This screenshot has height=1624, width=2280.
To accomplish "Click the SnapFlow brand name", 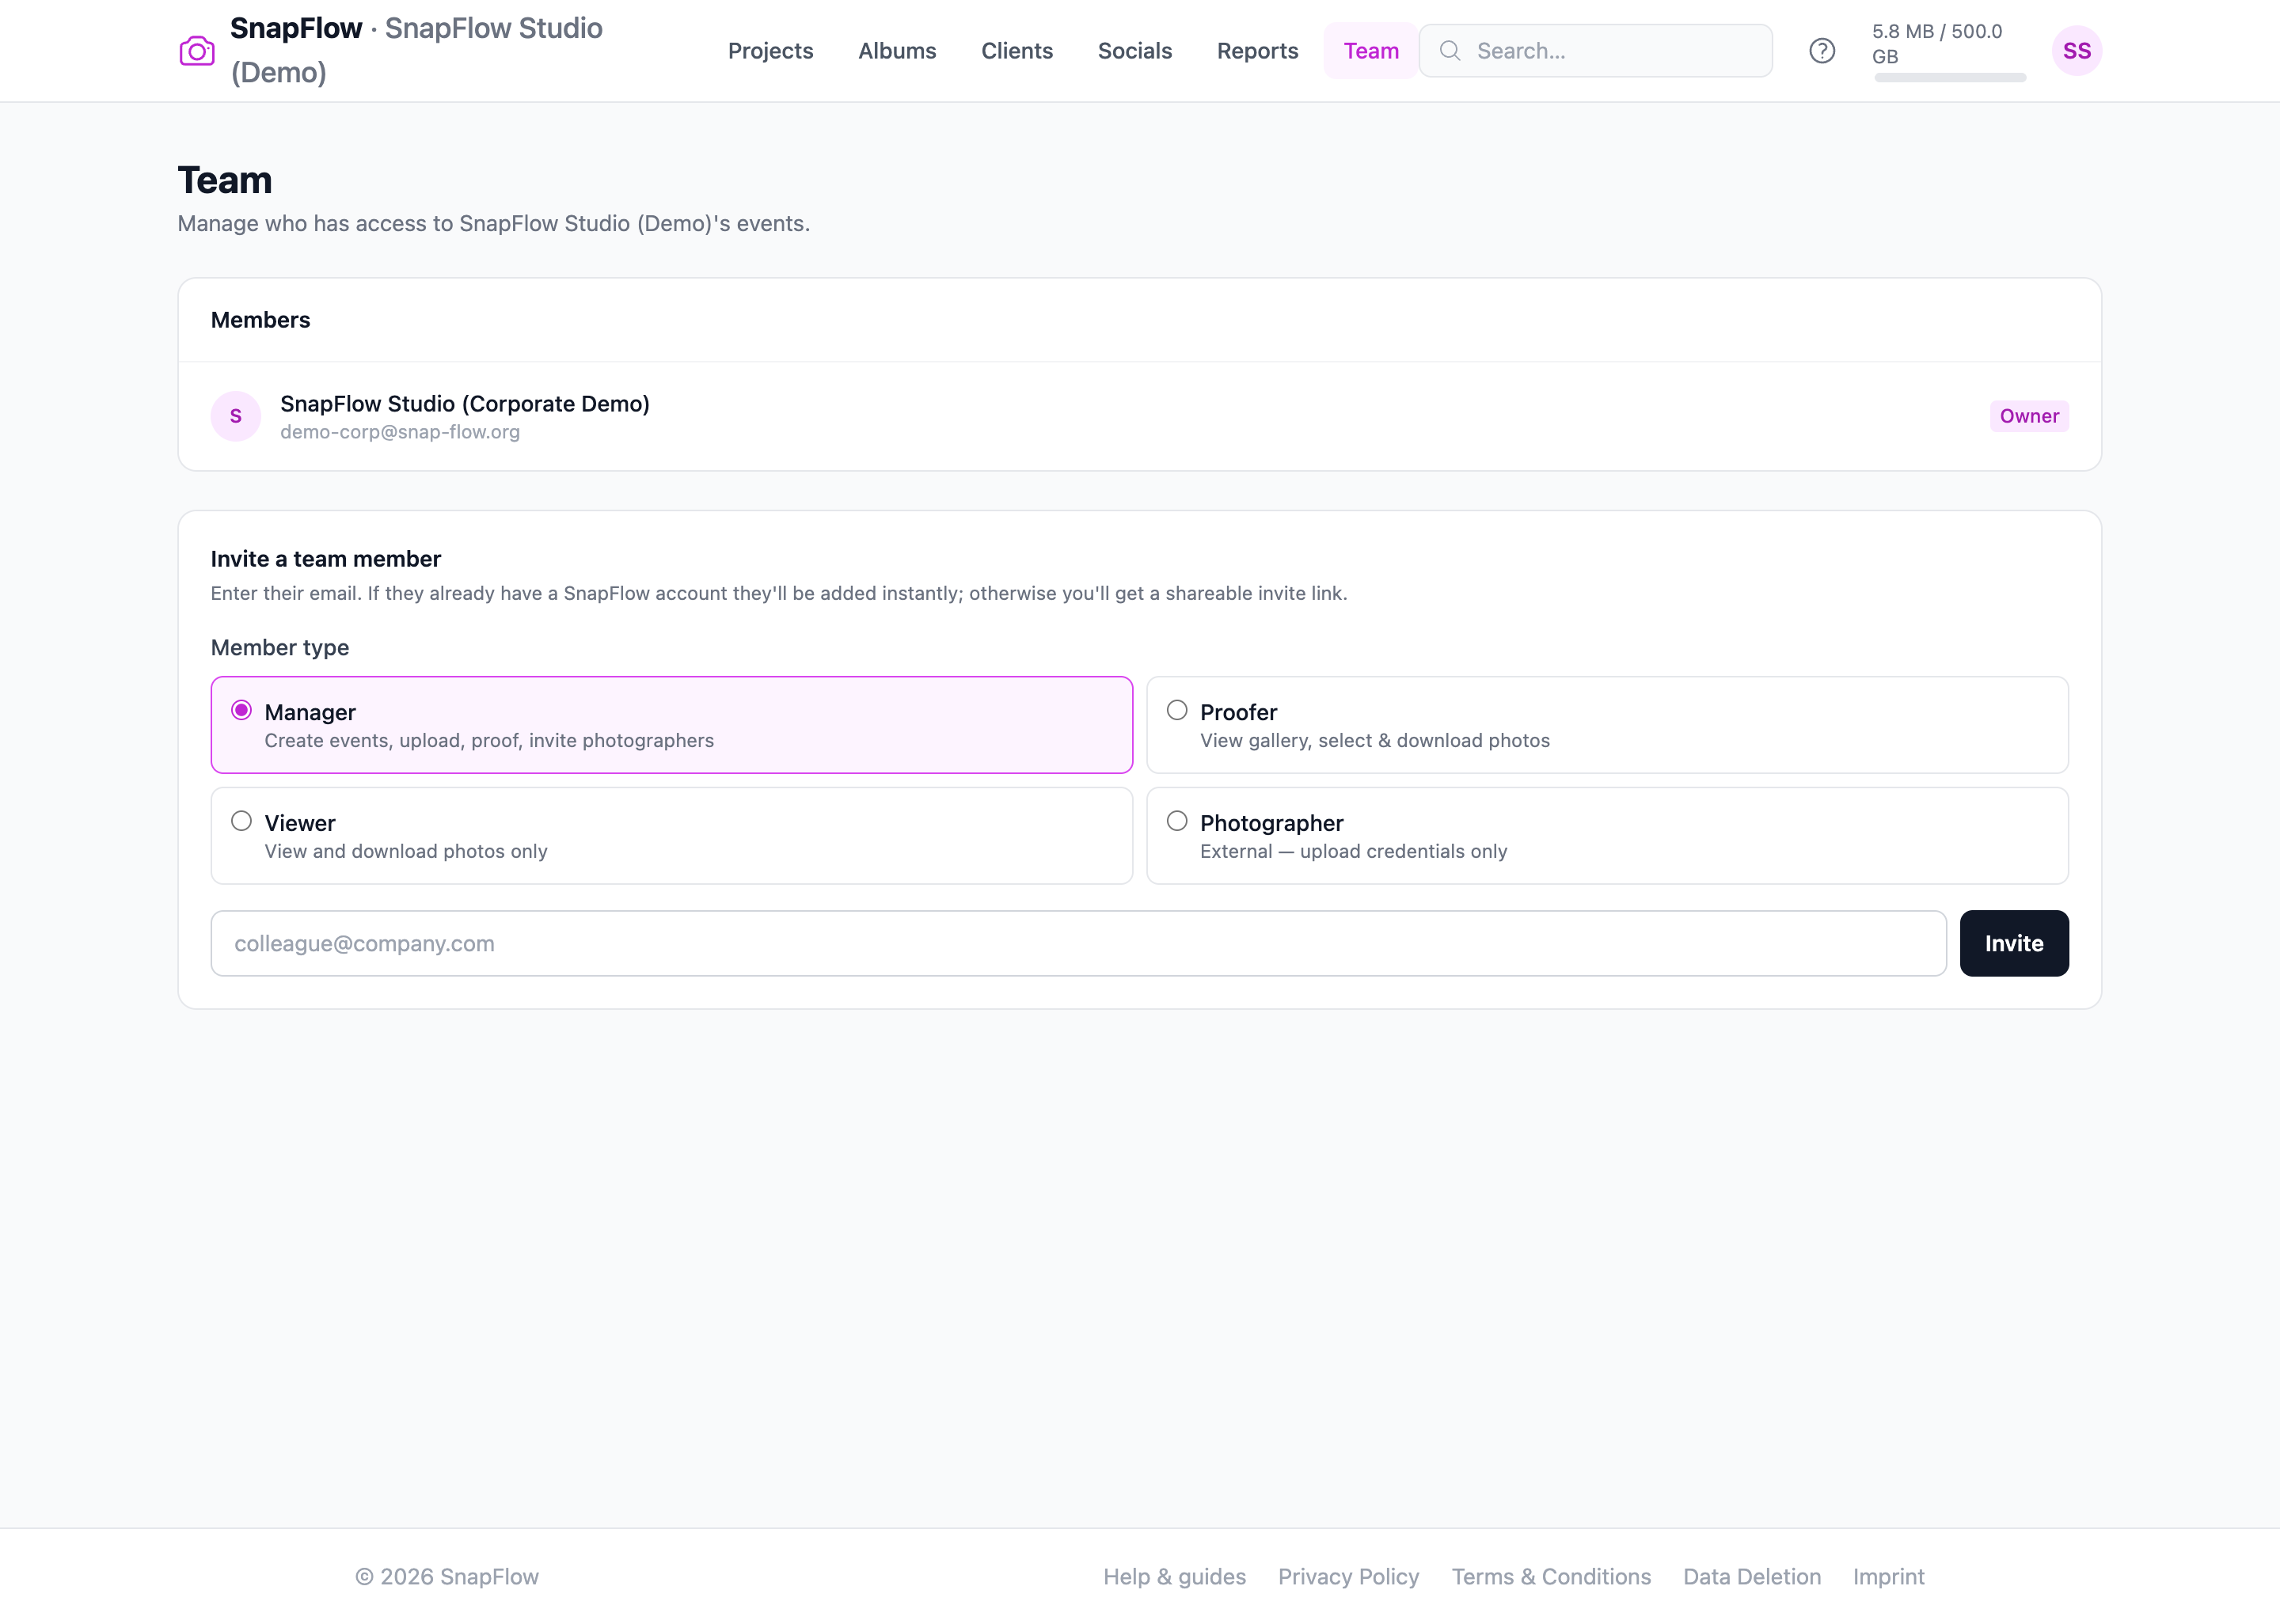I will (296, 28).
